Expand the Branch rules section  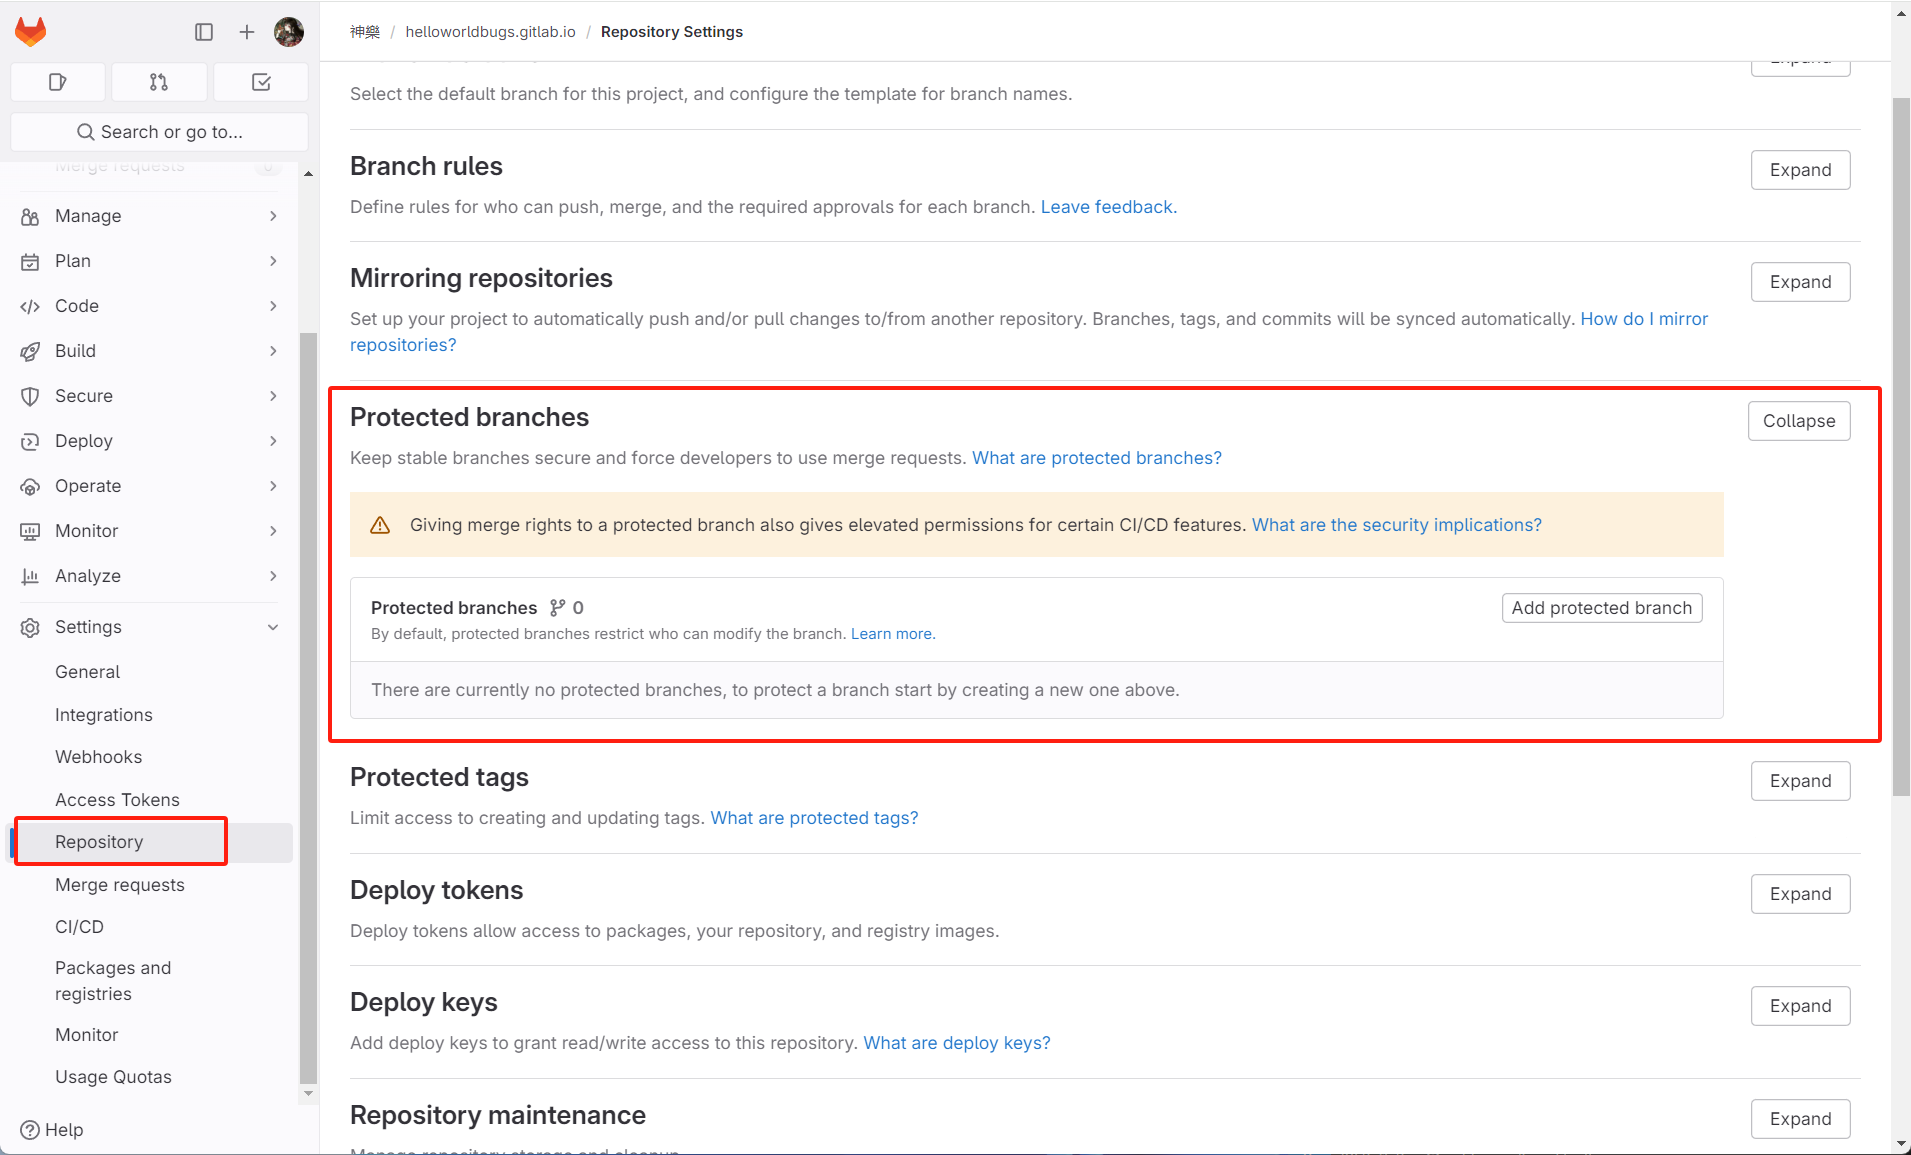pos(1800,170)
